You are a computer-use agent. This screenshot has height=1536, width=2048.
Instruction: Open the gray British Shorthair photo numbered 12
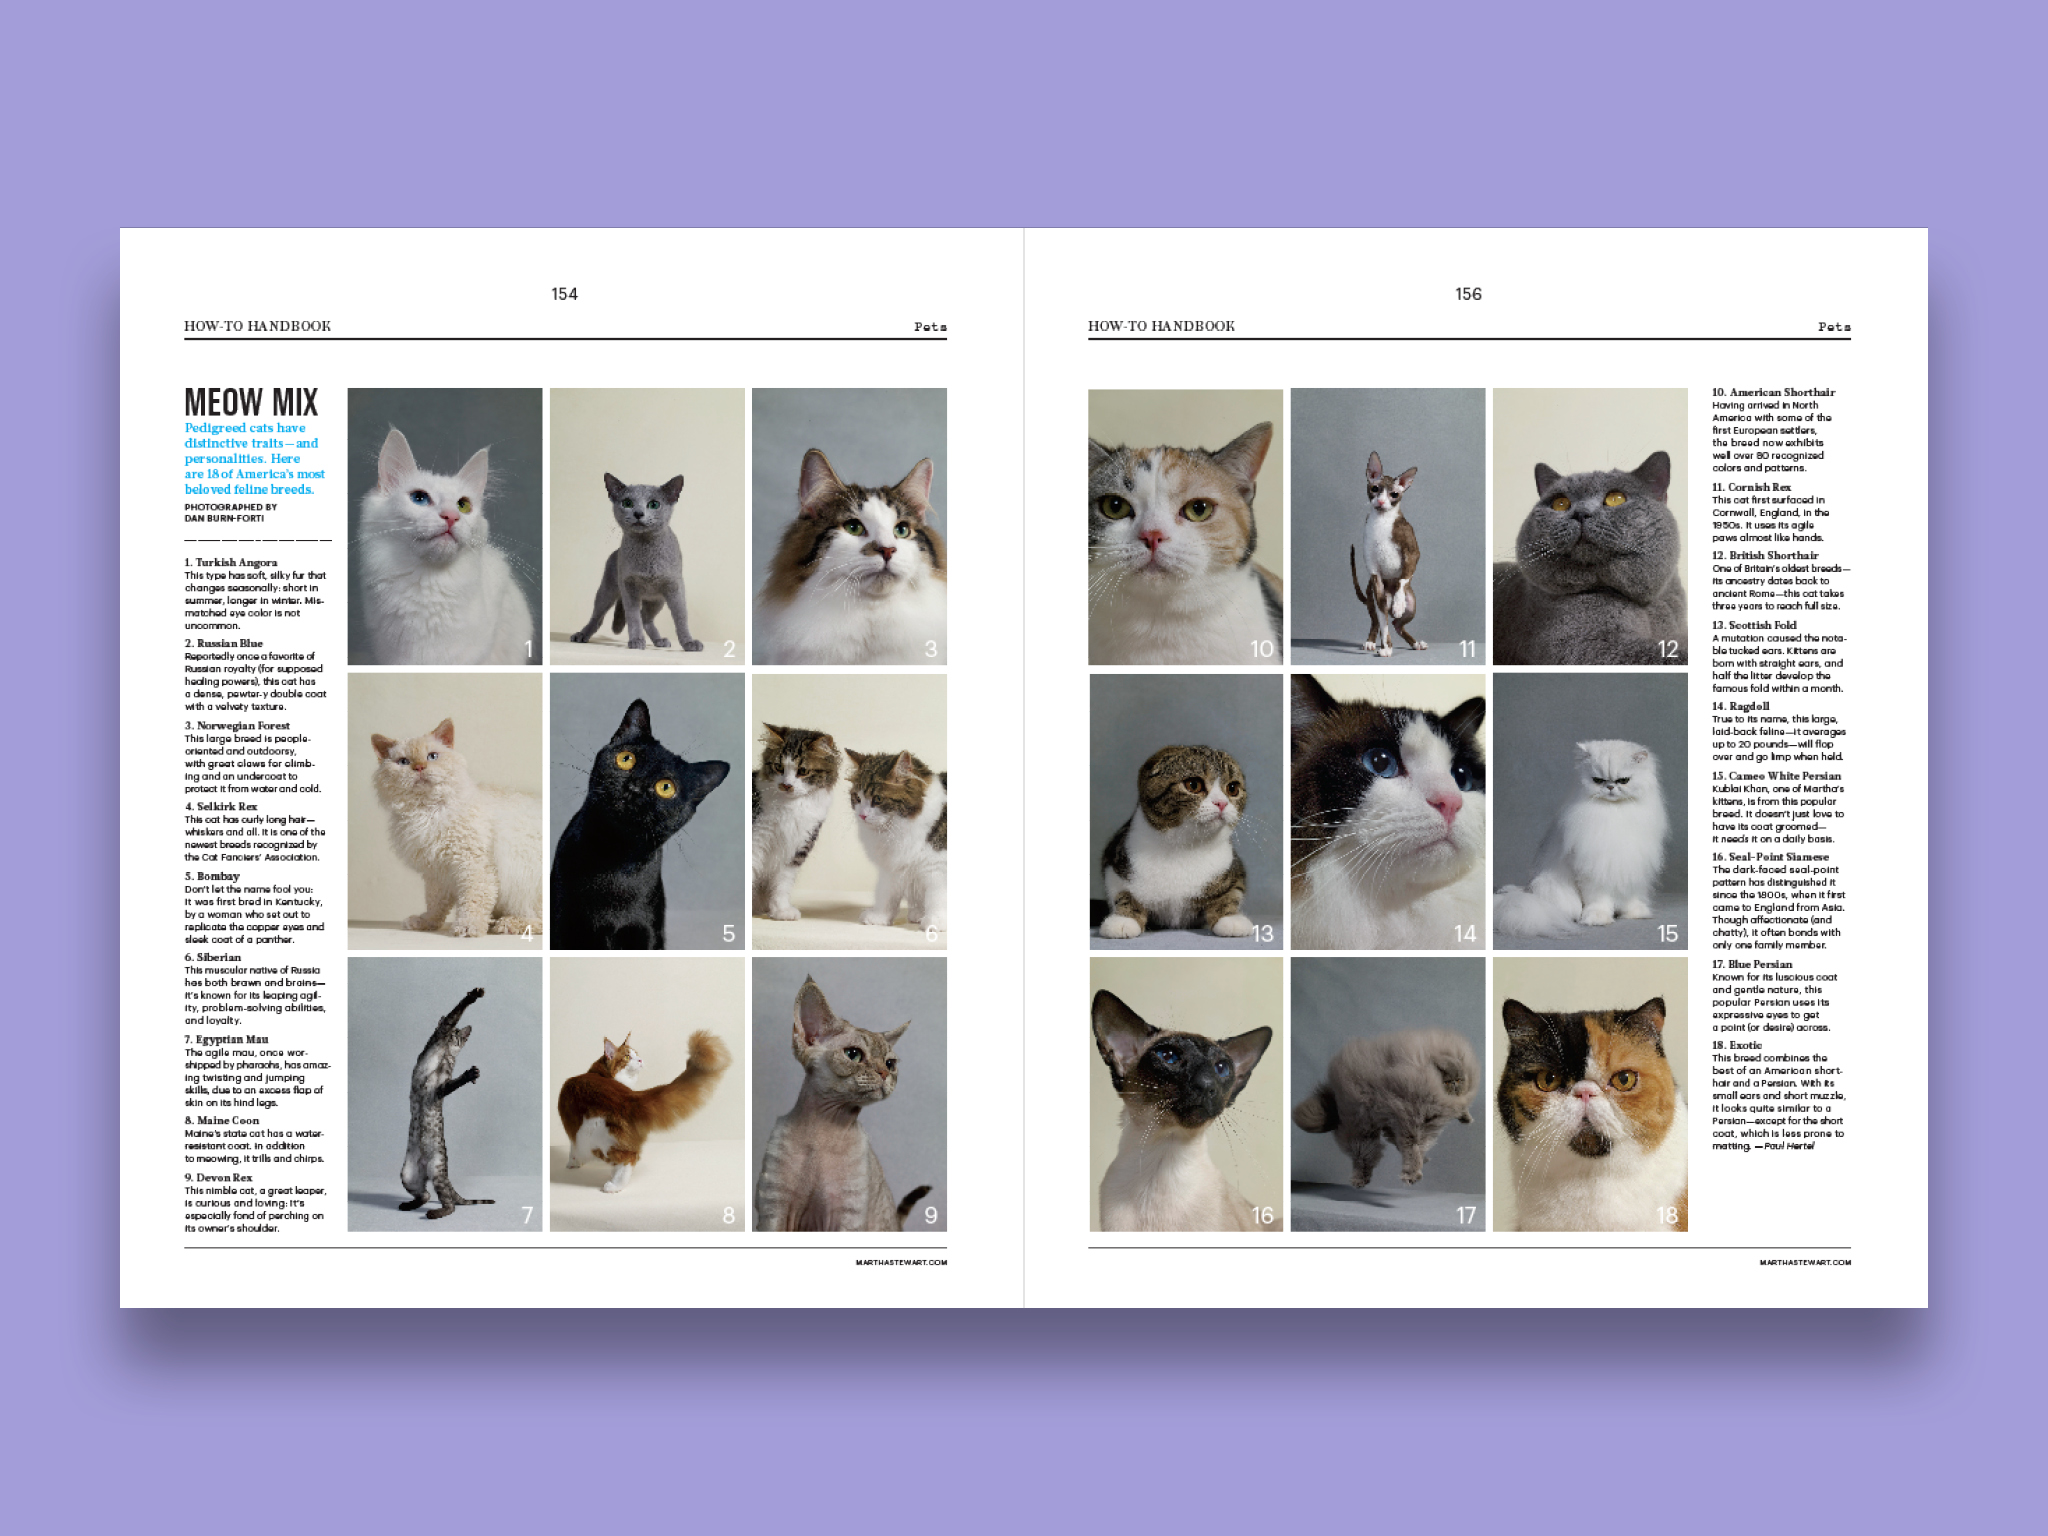click(1590, 526)
